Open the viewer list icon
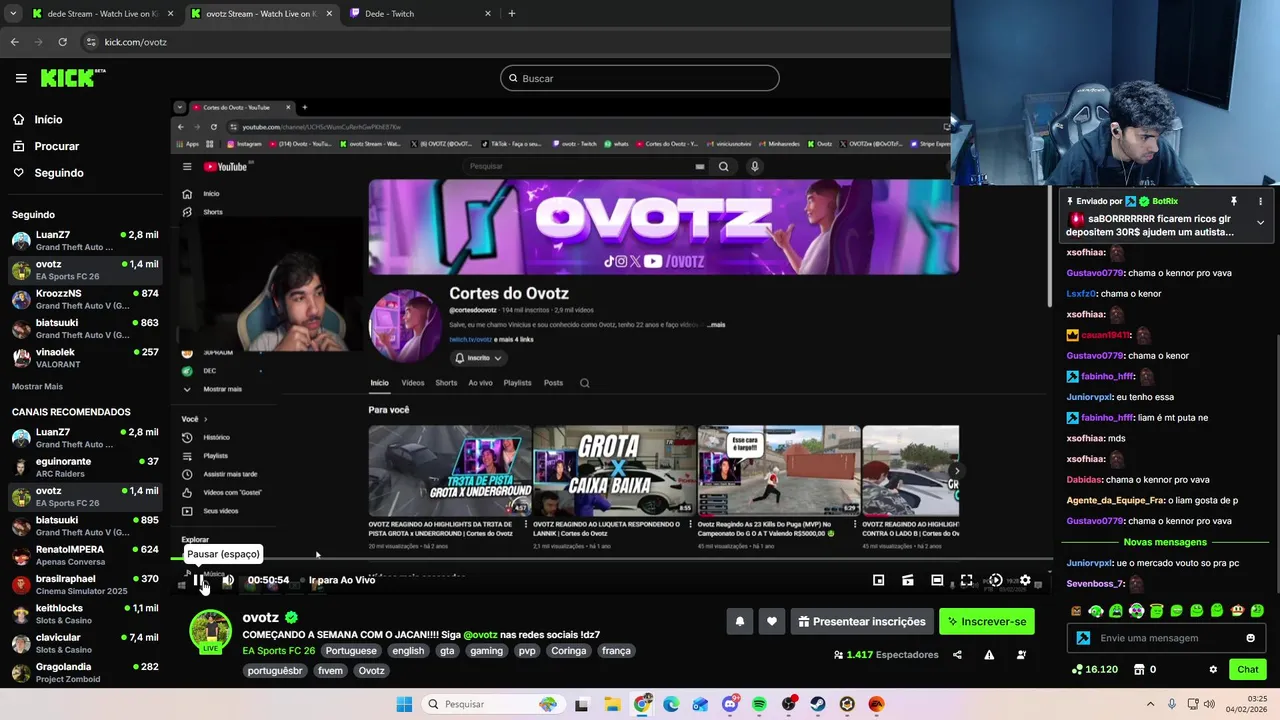 pos(1021,655)
